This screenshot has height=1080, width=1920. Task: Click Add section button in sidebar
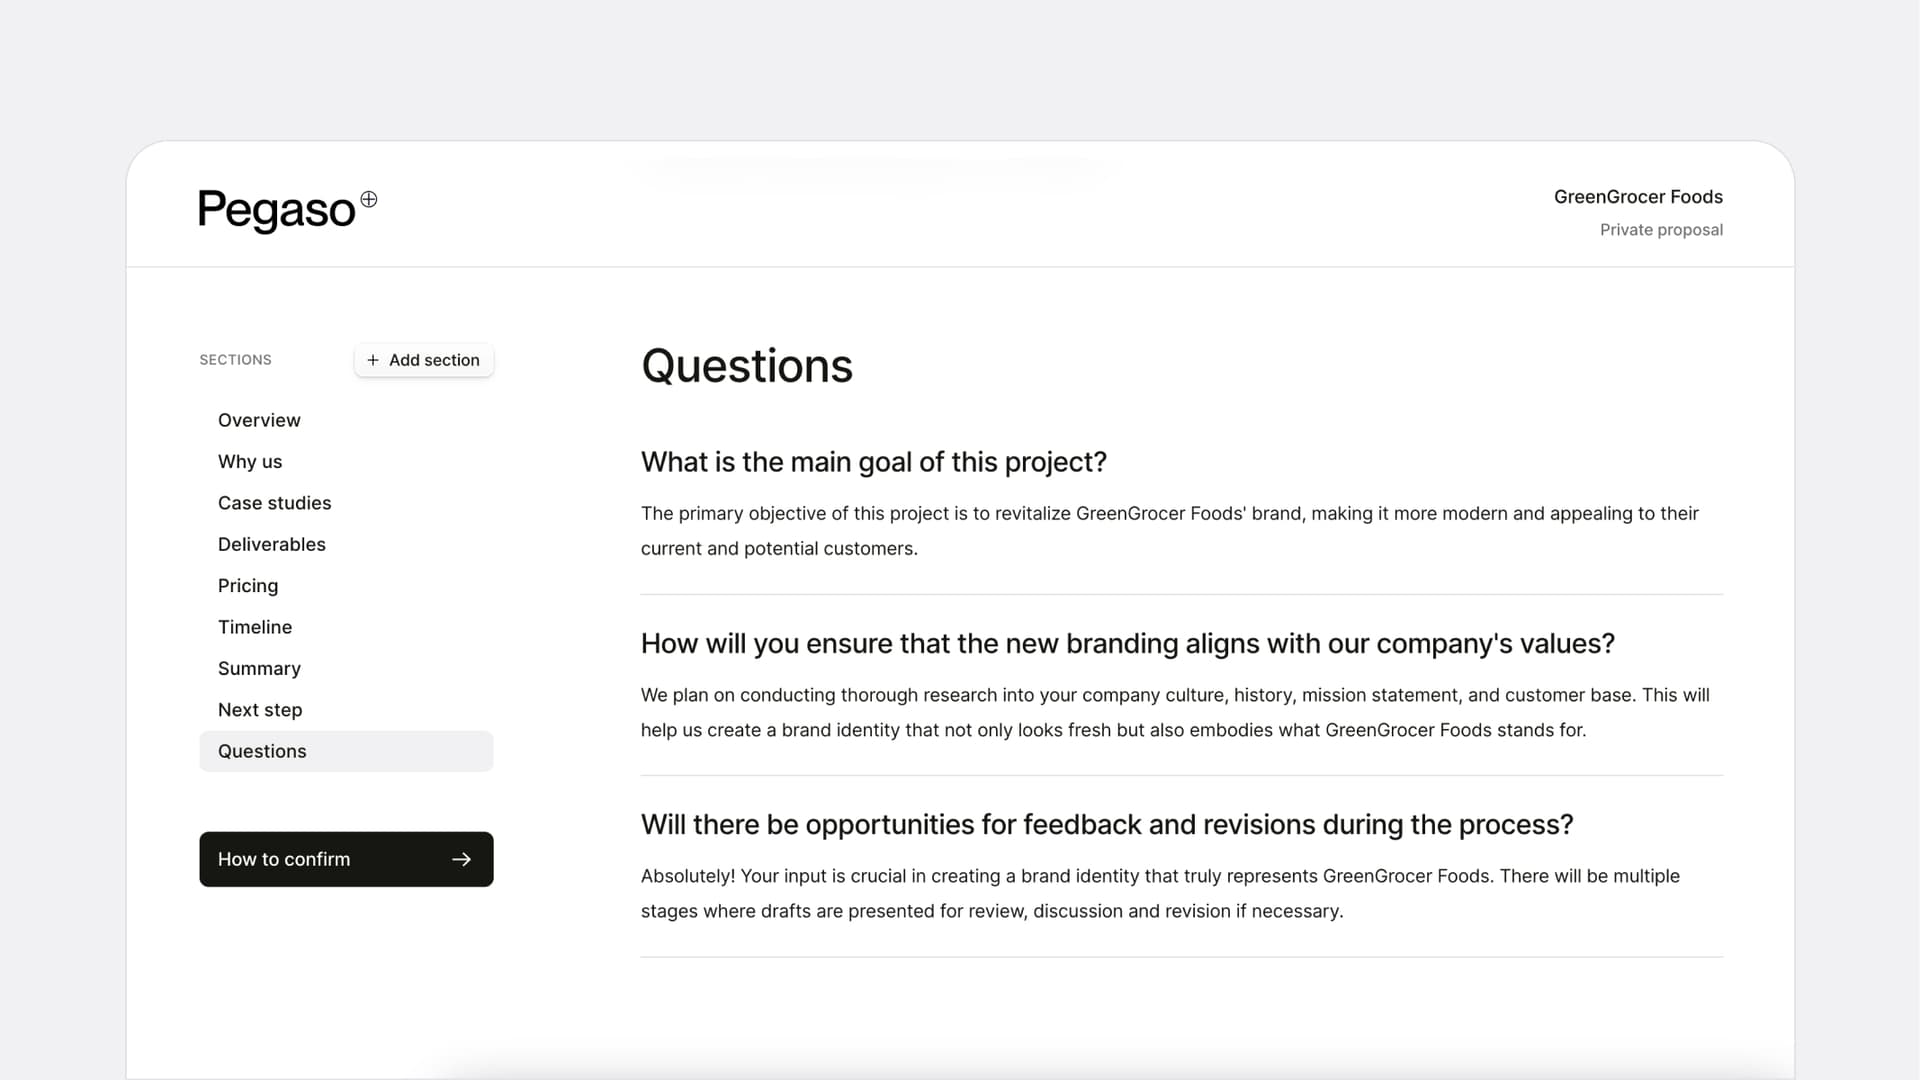coord(422,359)
